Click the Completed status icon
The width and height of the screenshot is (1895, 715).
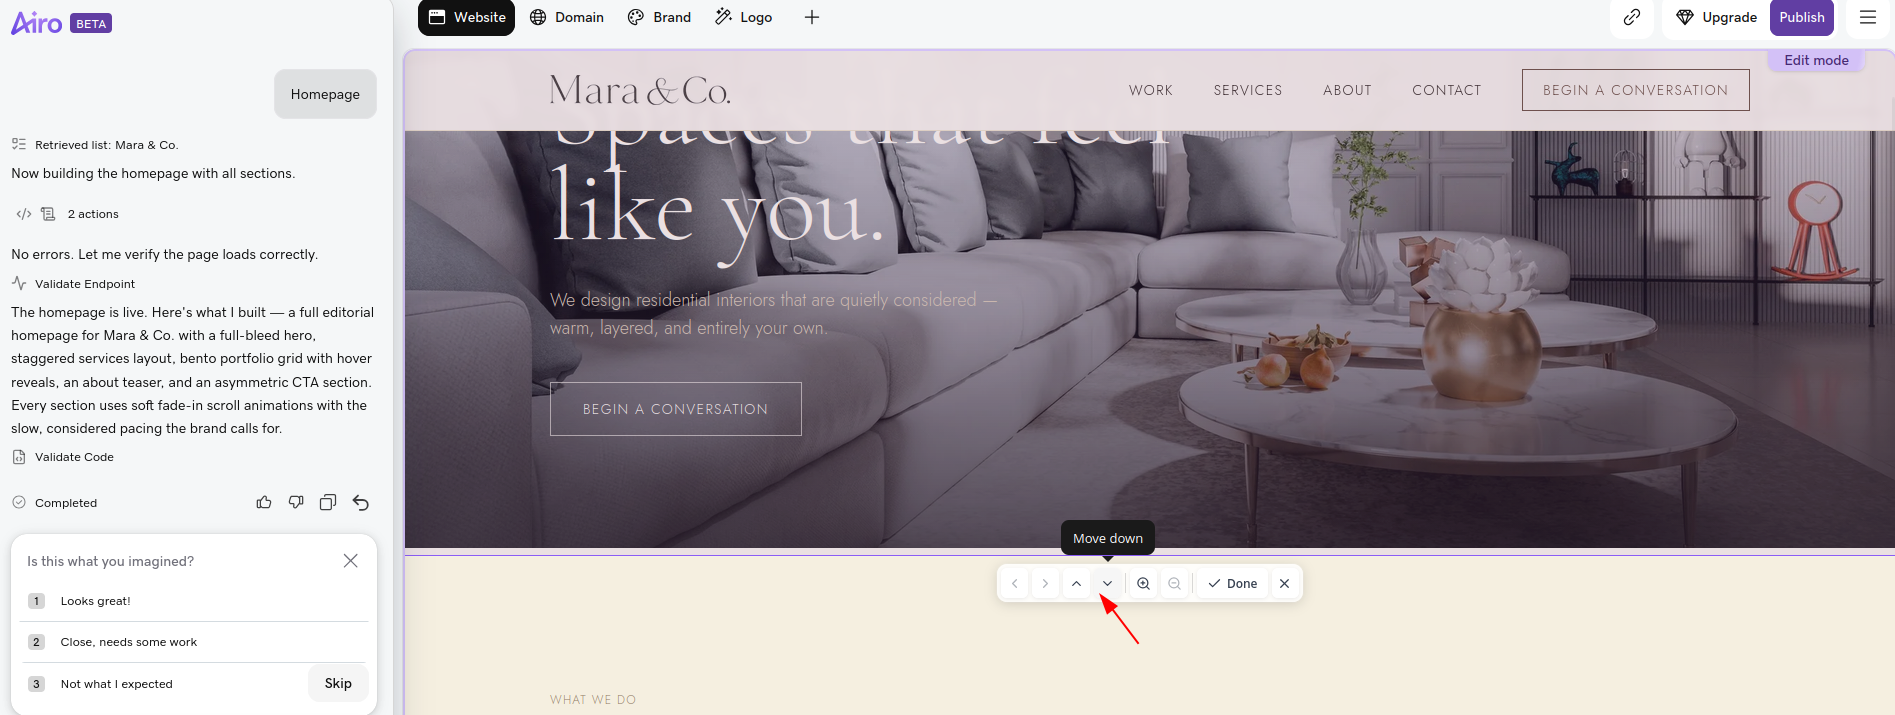pyautogui.click(x=19, y=502)
